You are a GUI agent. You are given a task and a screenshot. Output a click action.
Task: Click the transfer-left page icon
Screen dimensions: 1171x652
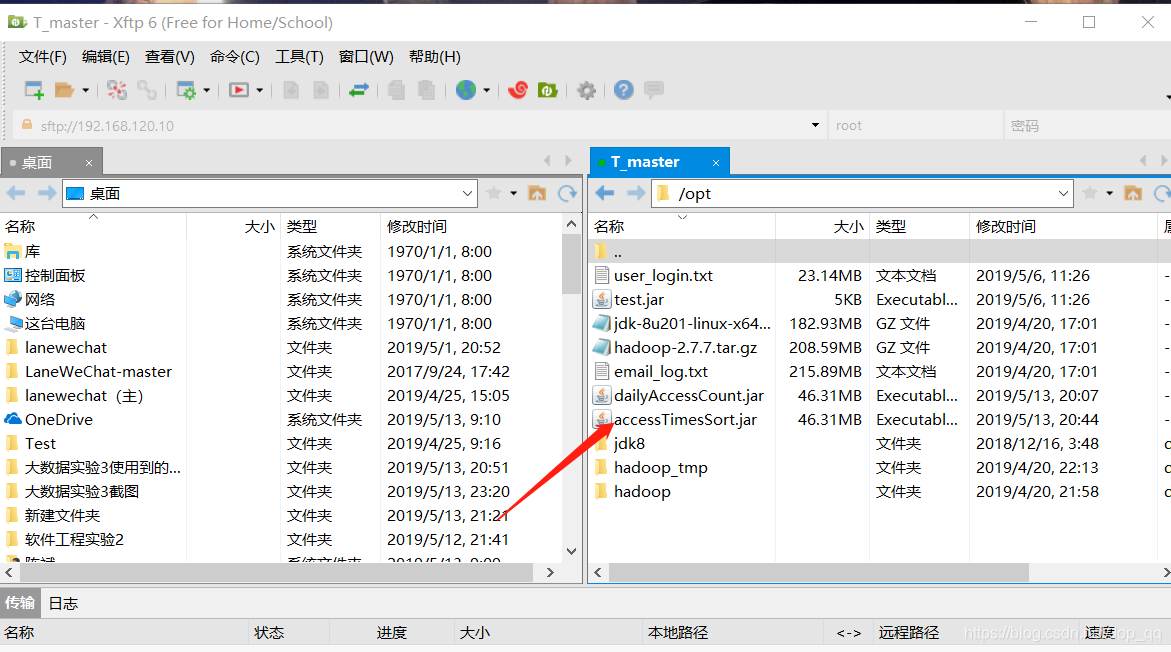[291, 90]
